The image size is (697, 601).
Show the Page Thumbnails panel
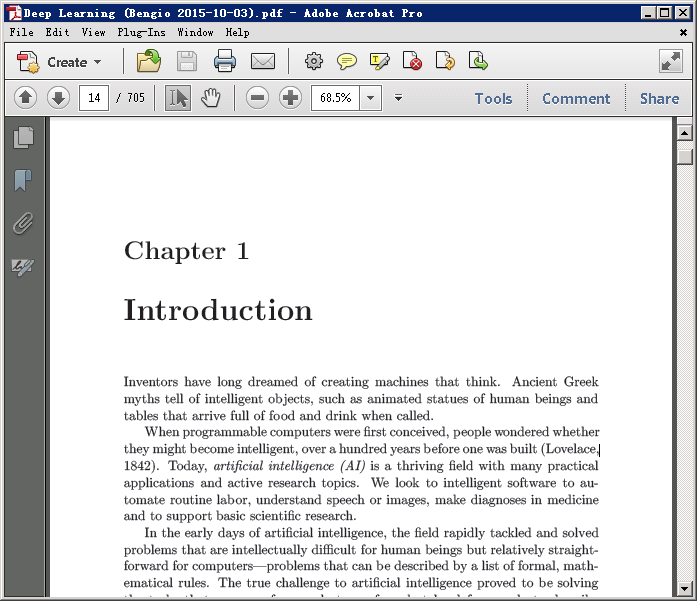click(x=24, y=137)
